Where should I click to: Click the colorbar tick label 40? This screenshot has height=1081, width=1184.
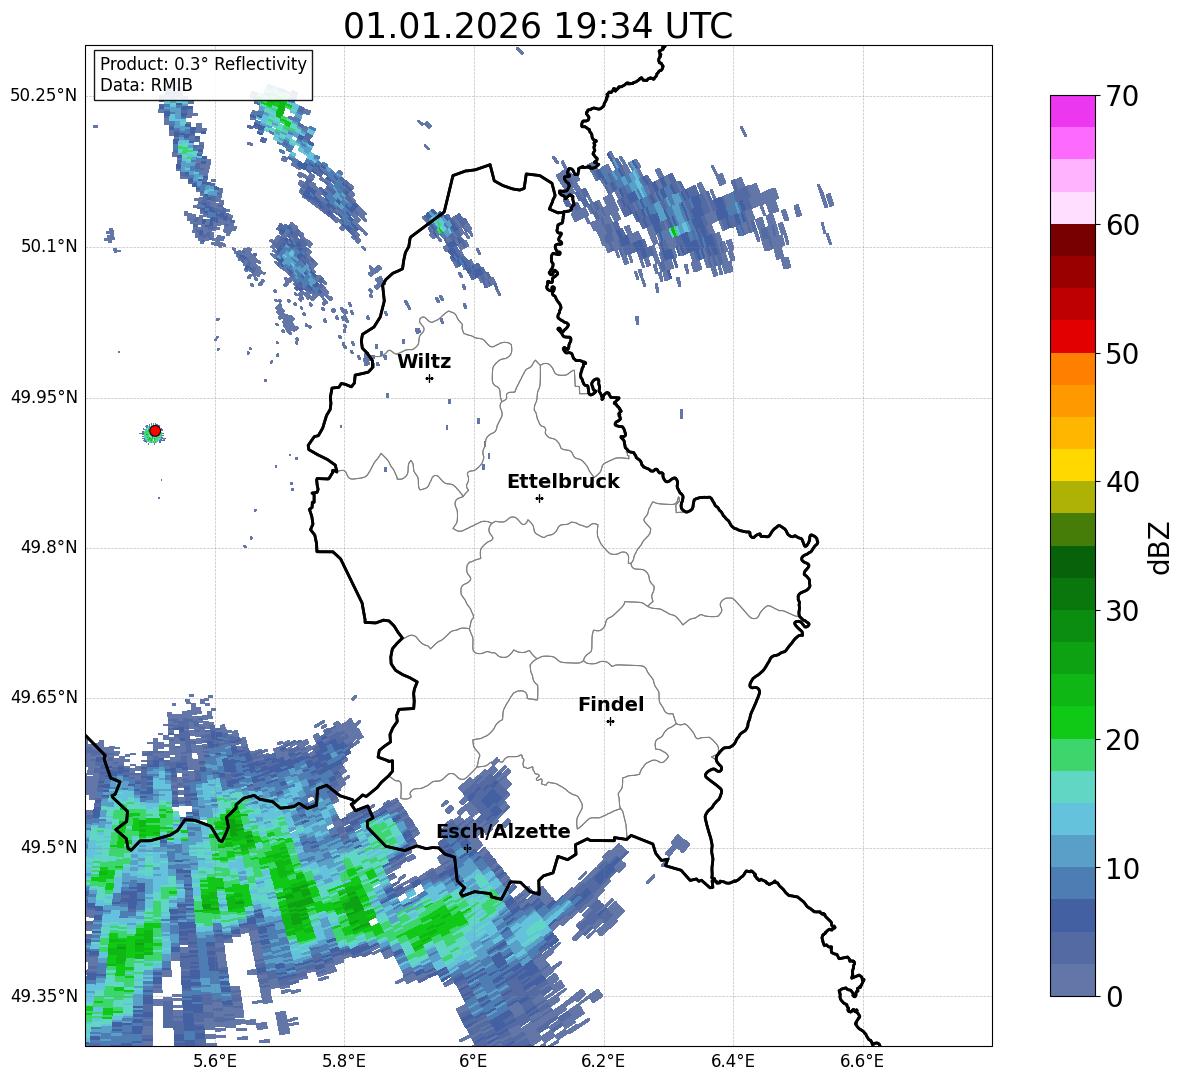tap(1122, 482)
